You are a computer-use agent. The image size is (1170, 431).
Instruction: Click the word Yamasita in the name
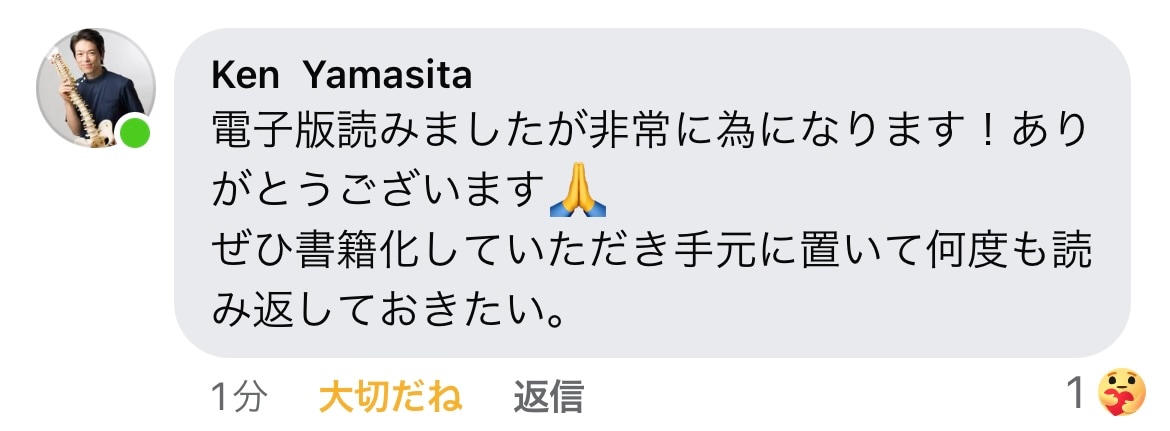(388, 75)
